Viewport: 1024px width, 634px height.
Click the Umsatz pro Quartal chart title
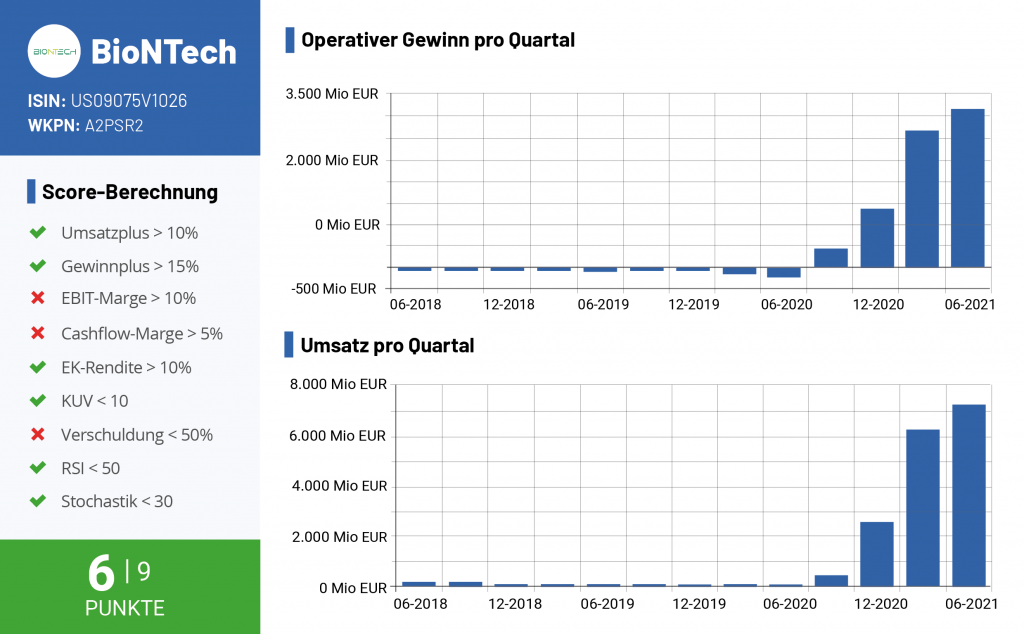coord(387,345)
